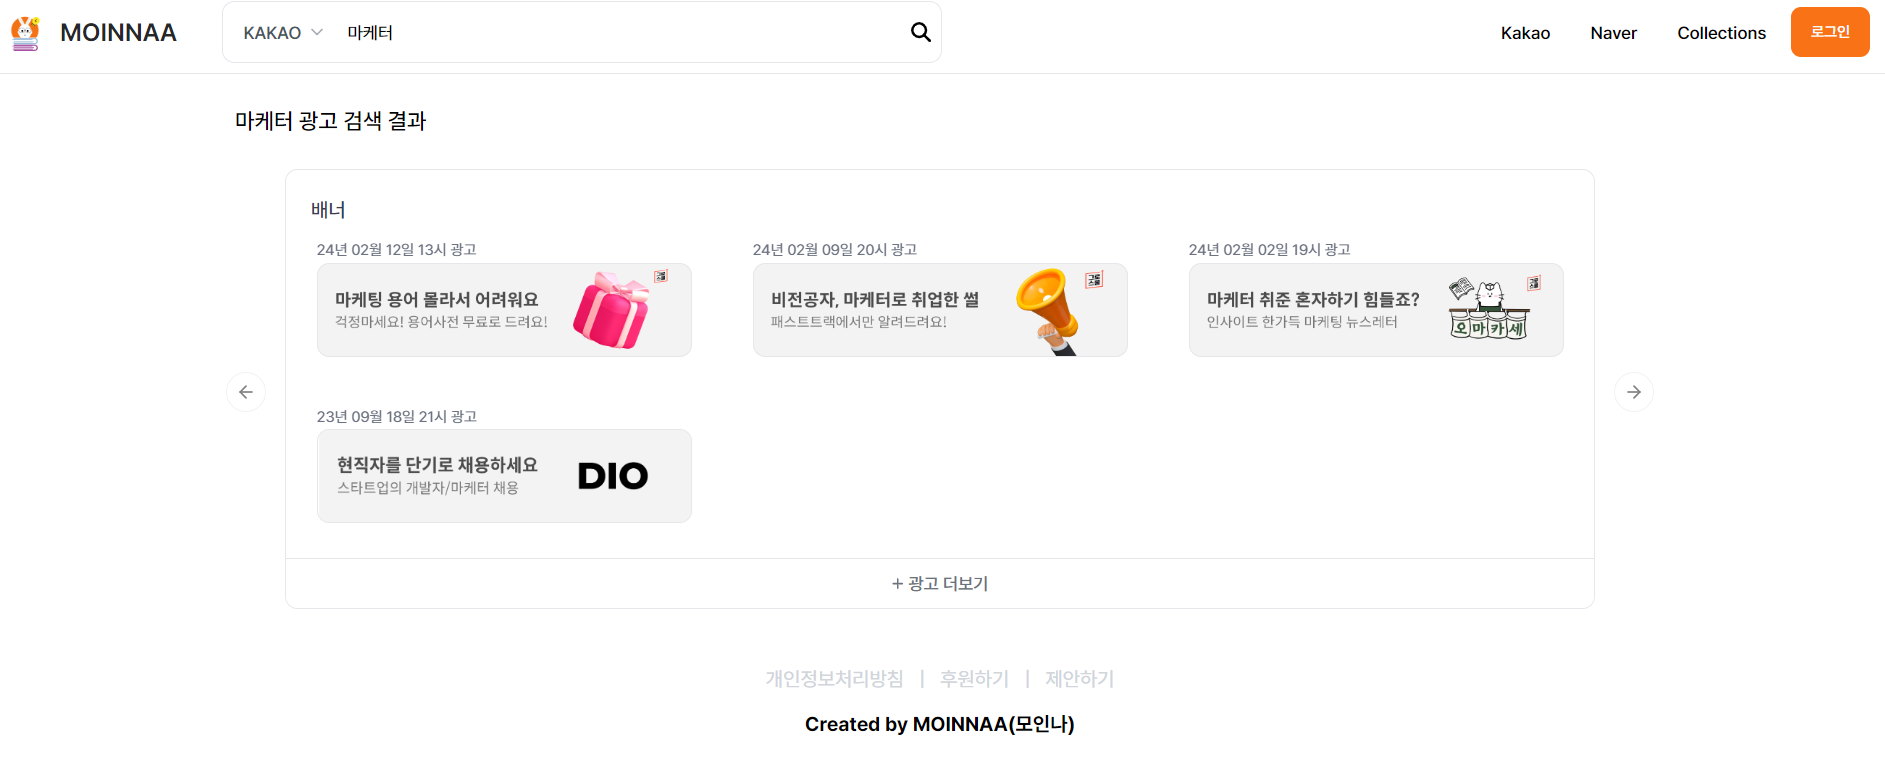The width and height of the screenshot is (1885, 759).
Task: Open the KAKAO platform dropdown
Action: point(281,32)
